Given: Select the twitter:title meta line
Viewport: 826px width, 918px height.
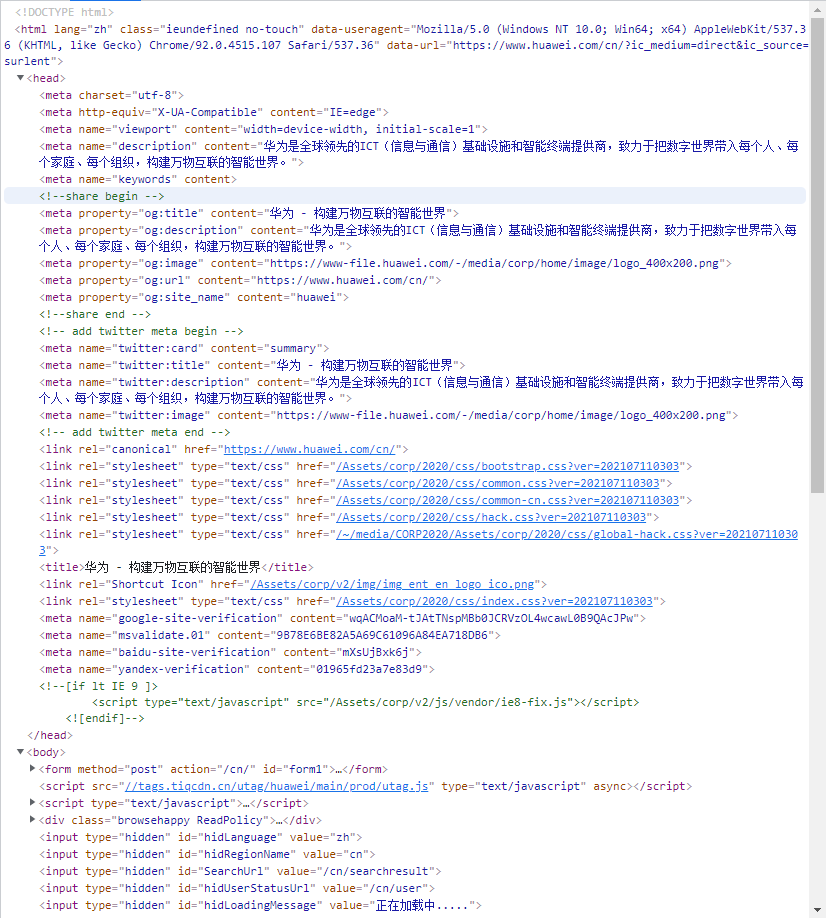Looking at the screenshot, I should 252,365.
